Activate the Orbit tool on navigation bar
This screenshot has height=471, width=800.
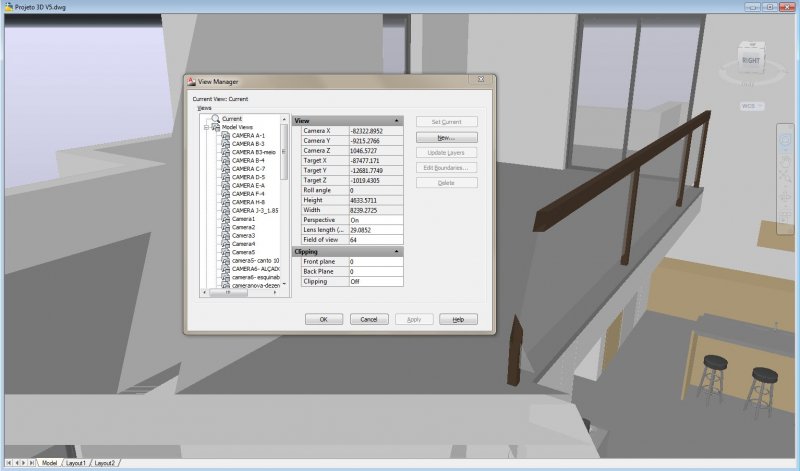[785, 196]
